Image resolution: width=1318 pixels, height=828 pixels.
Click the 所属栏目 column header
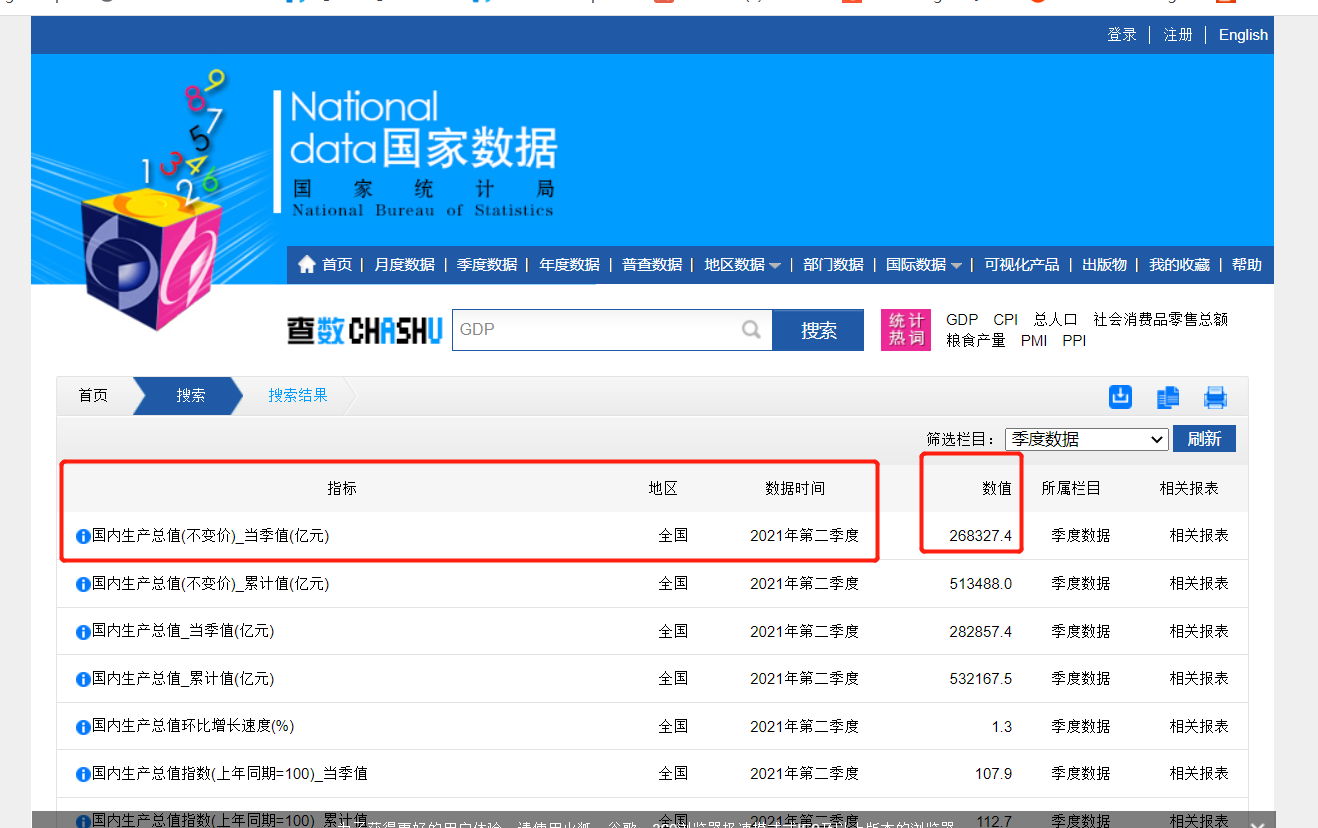click(x=1071, y=489)
